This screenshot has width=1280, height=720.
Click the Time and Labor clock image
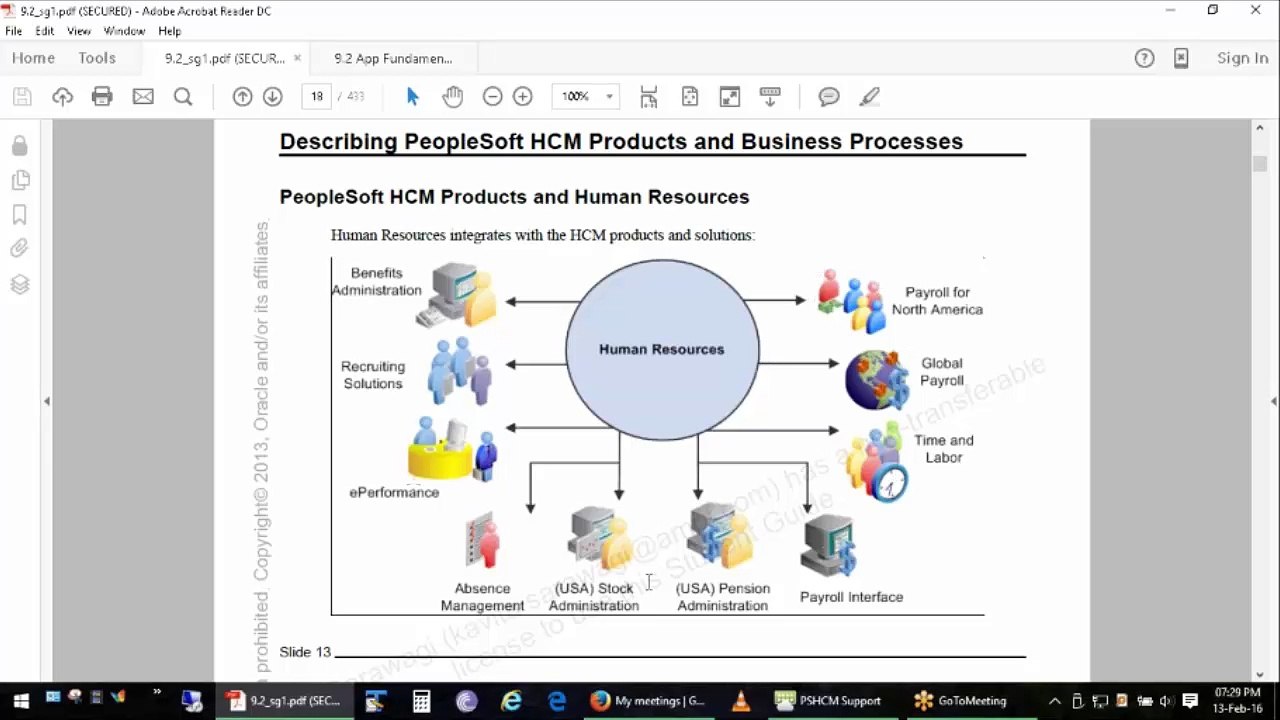(x=878, y=463)
